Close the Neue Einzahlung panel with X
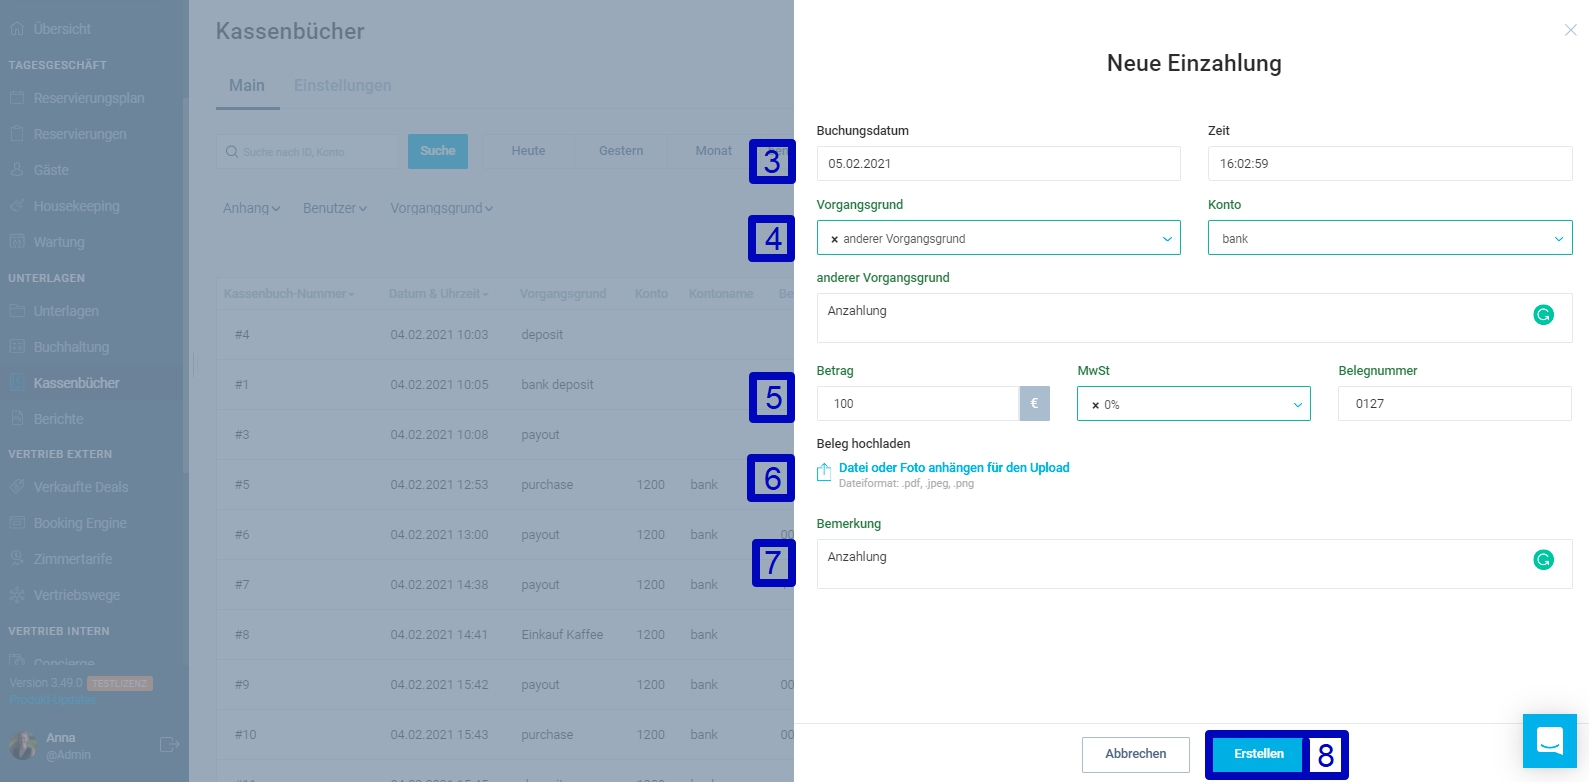The width and height of the screenshot is (1589, 782). [1570, 30]
